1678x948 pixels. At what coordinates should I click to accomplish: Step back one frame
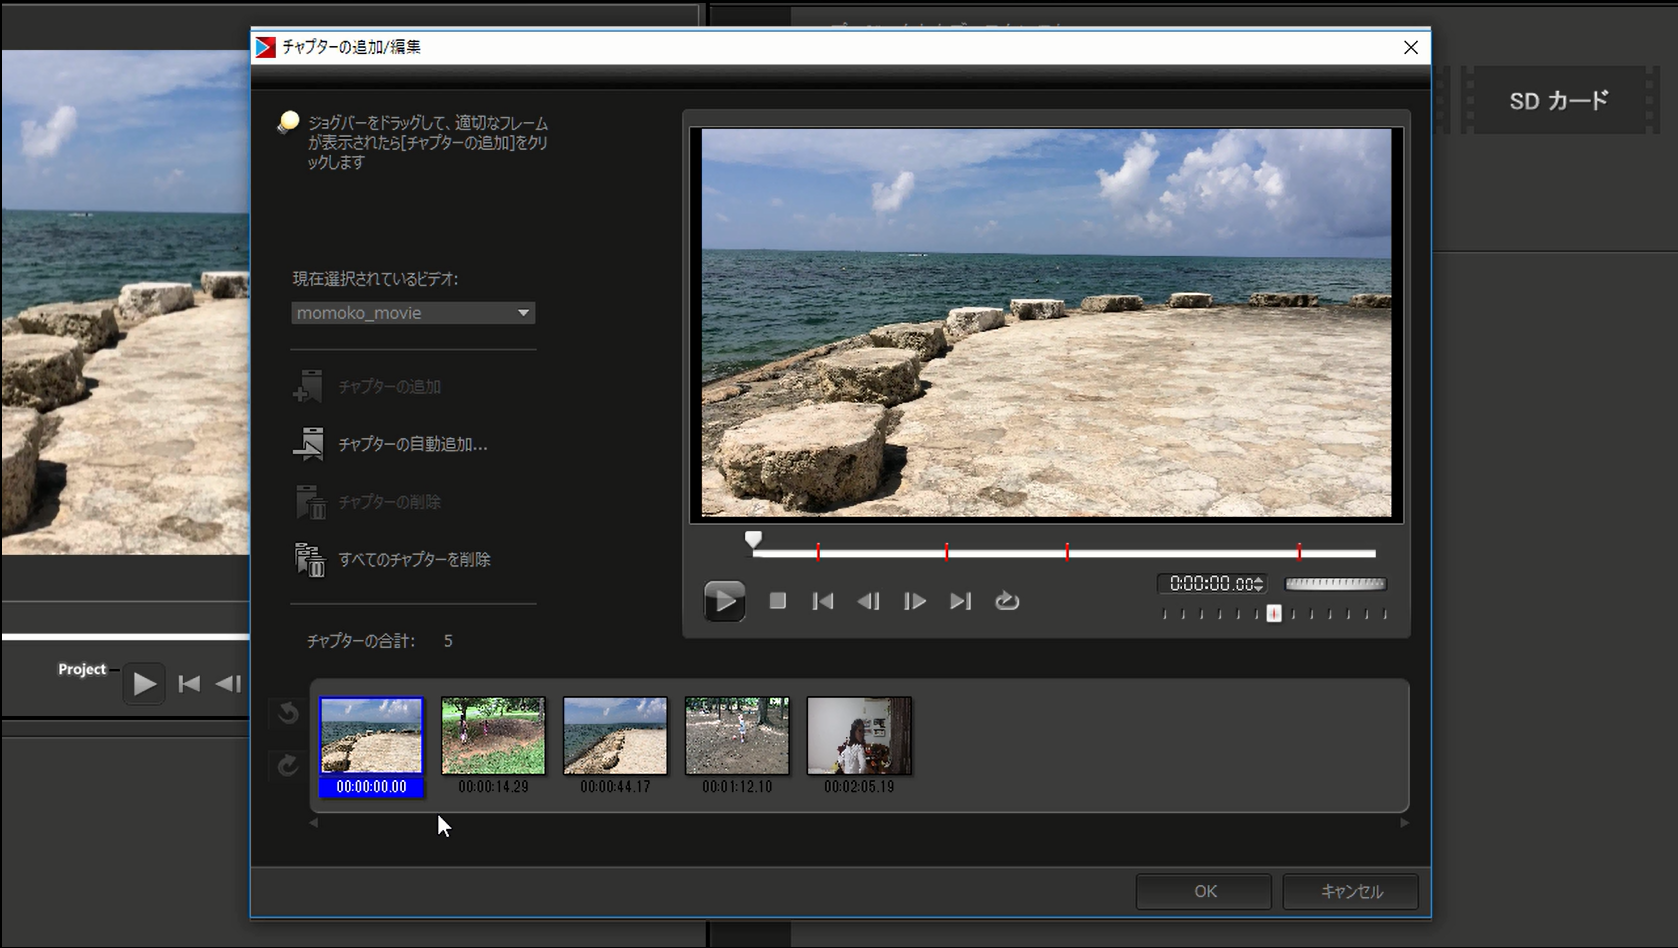click(868, 601)
